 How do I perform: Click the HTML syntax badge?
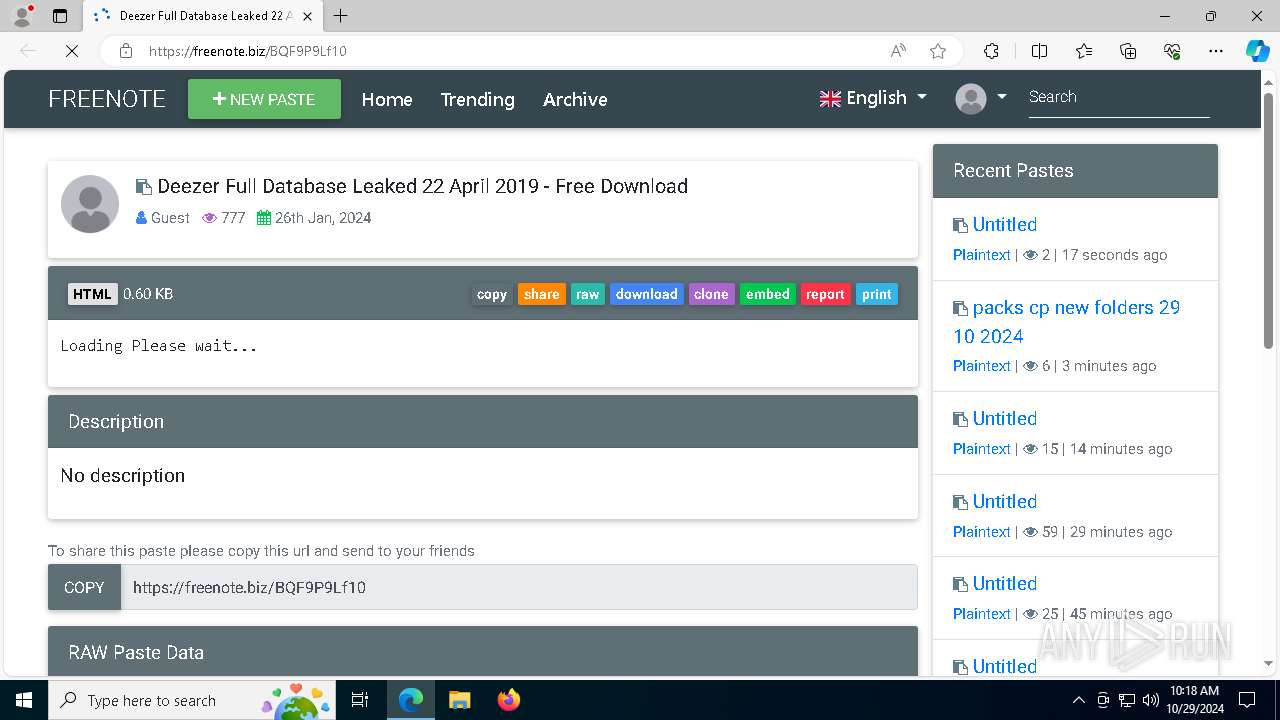tap(92, 294)
